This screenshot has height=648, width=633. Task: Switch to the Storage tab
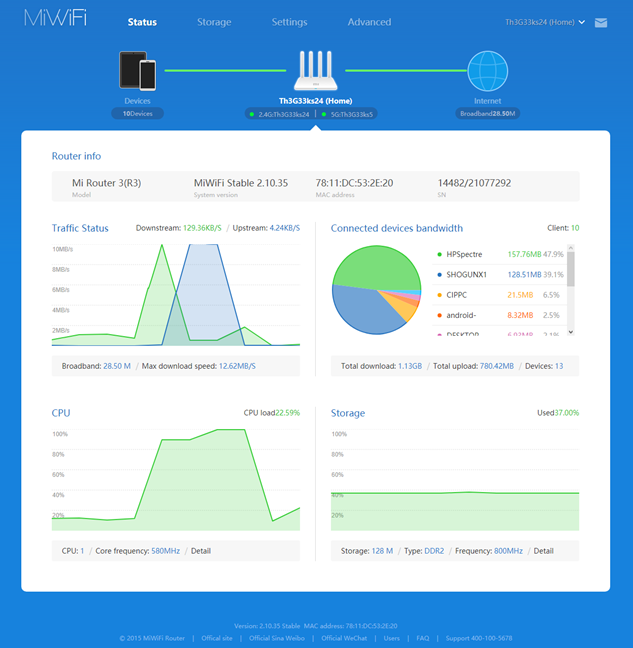pos(214,22)
